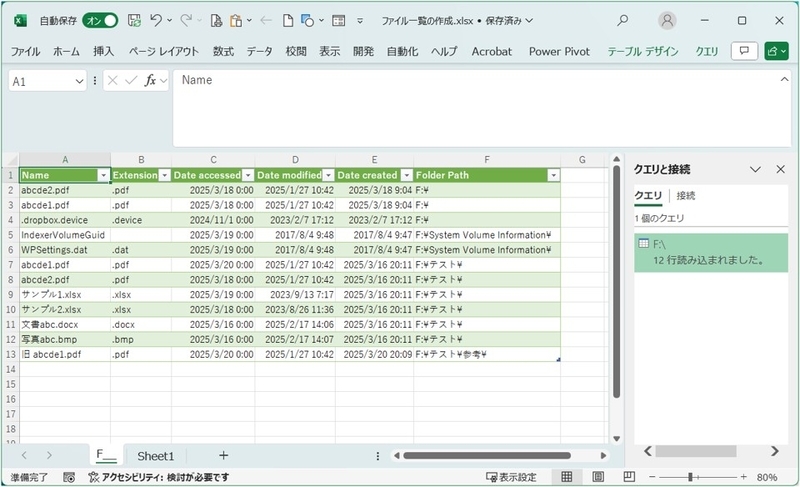Click the Save icon in quick access toolbar
This screenshot has height=487, width=800.
coord(134,20)
